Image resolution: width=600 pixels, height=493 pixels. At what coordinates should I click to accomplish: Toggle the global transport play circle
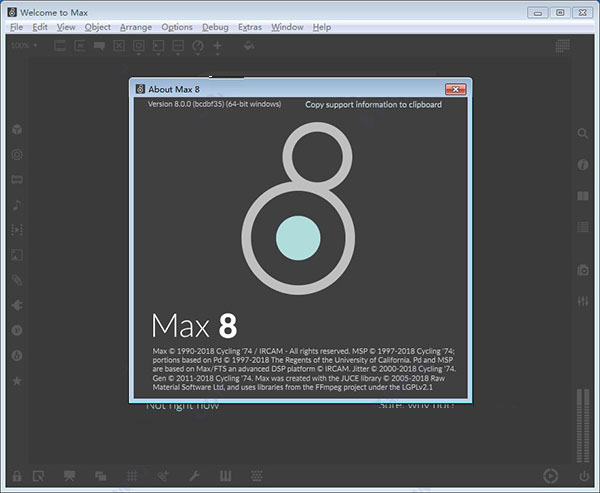pyautogui.click(x=551, y=476)
